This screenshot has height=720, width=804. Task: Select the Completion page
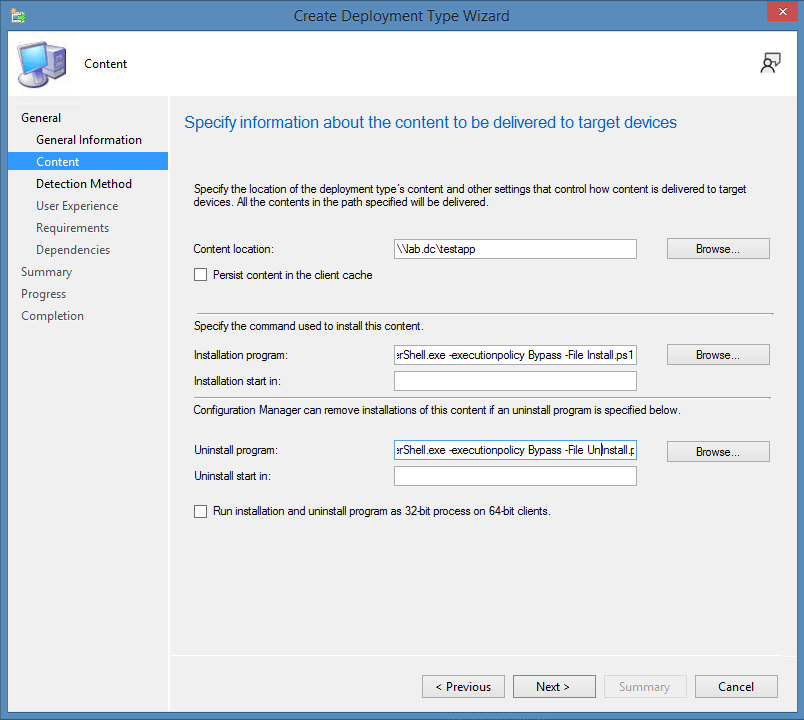click(x=52, y=315)
